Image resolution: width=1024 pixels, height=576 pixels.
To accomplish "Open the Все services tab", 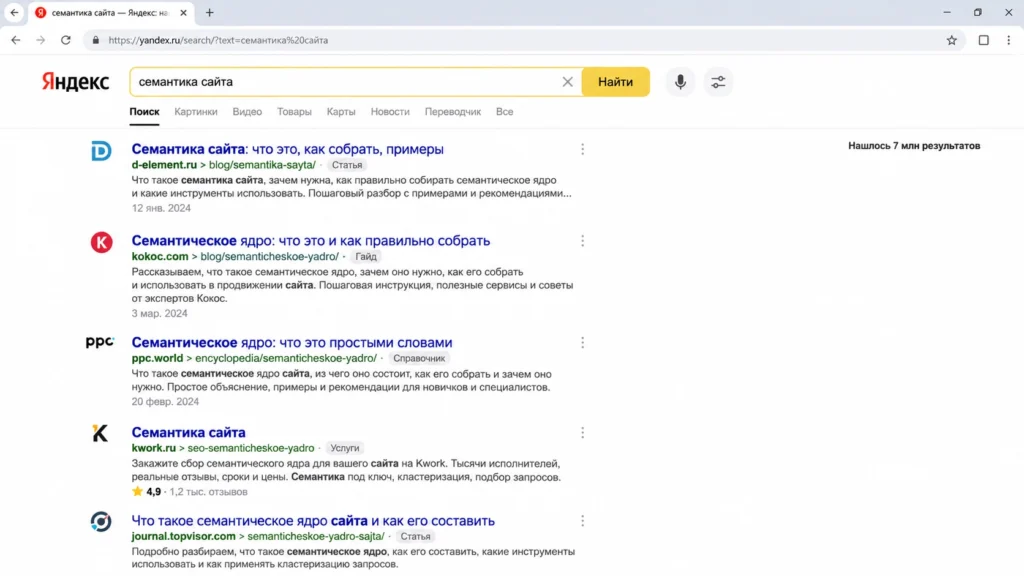I will click(x=504, y=112).
